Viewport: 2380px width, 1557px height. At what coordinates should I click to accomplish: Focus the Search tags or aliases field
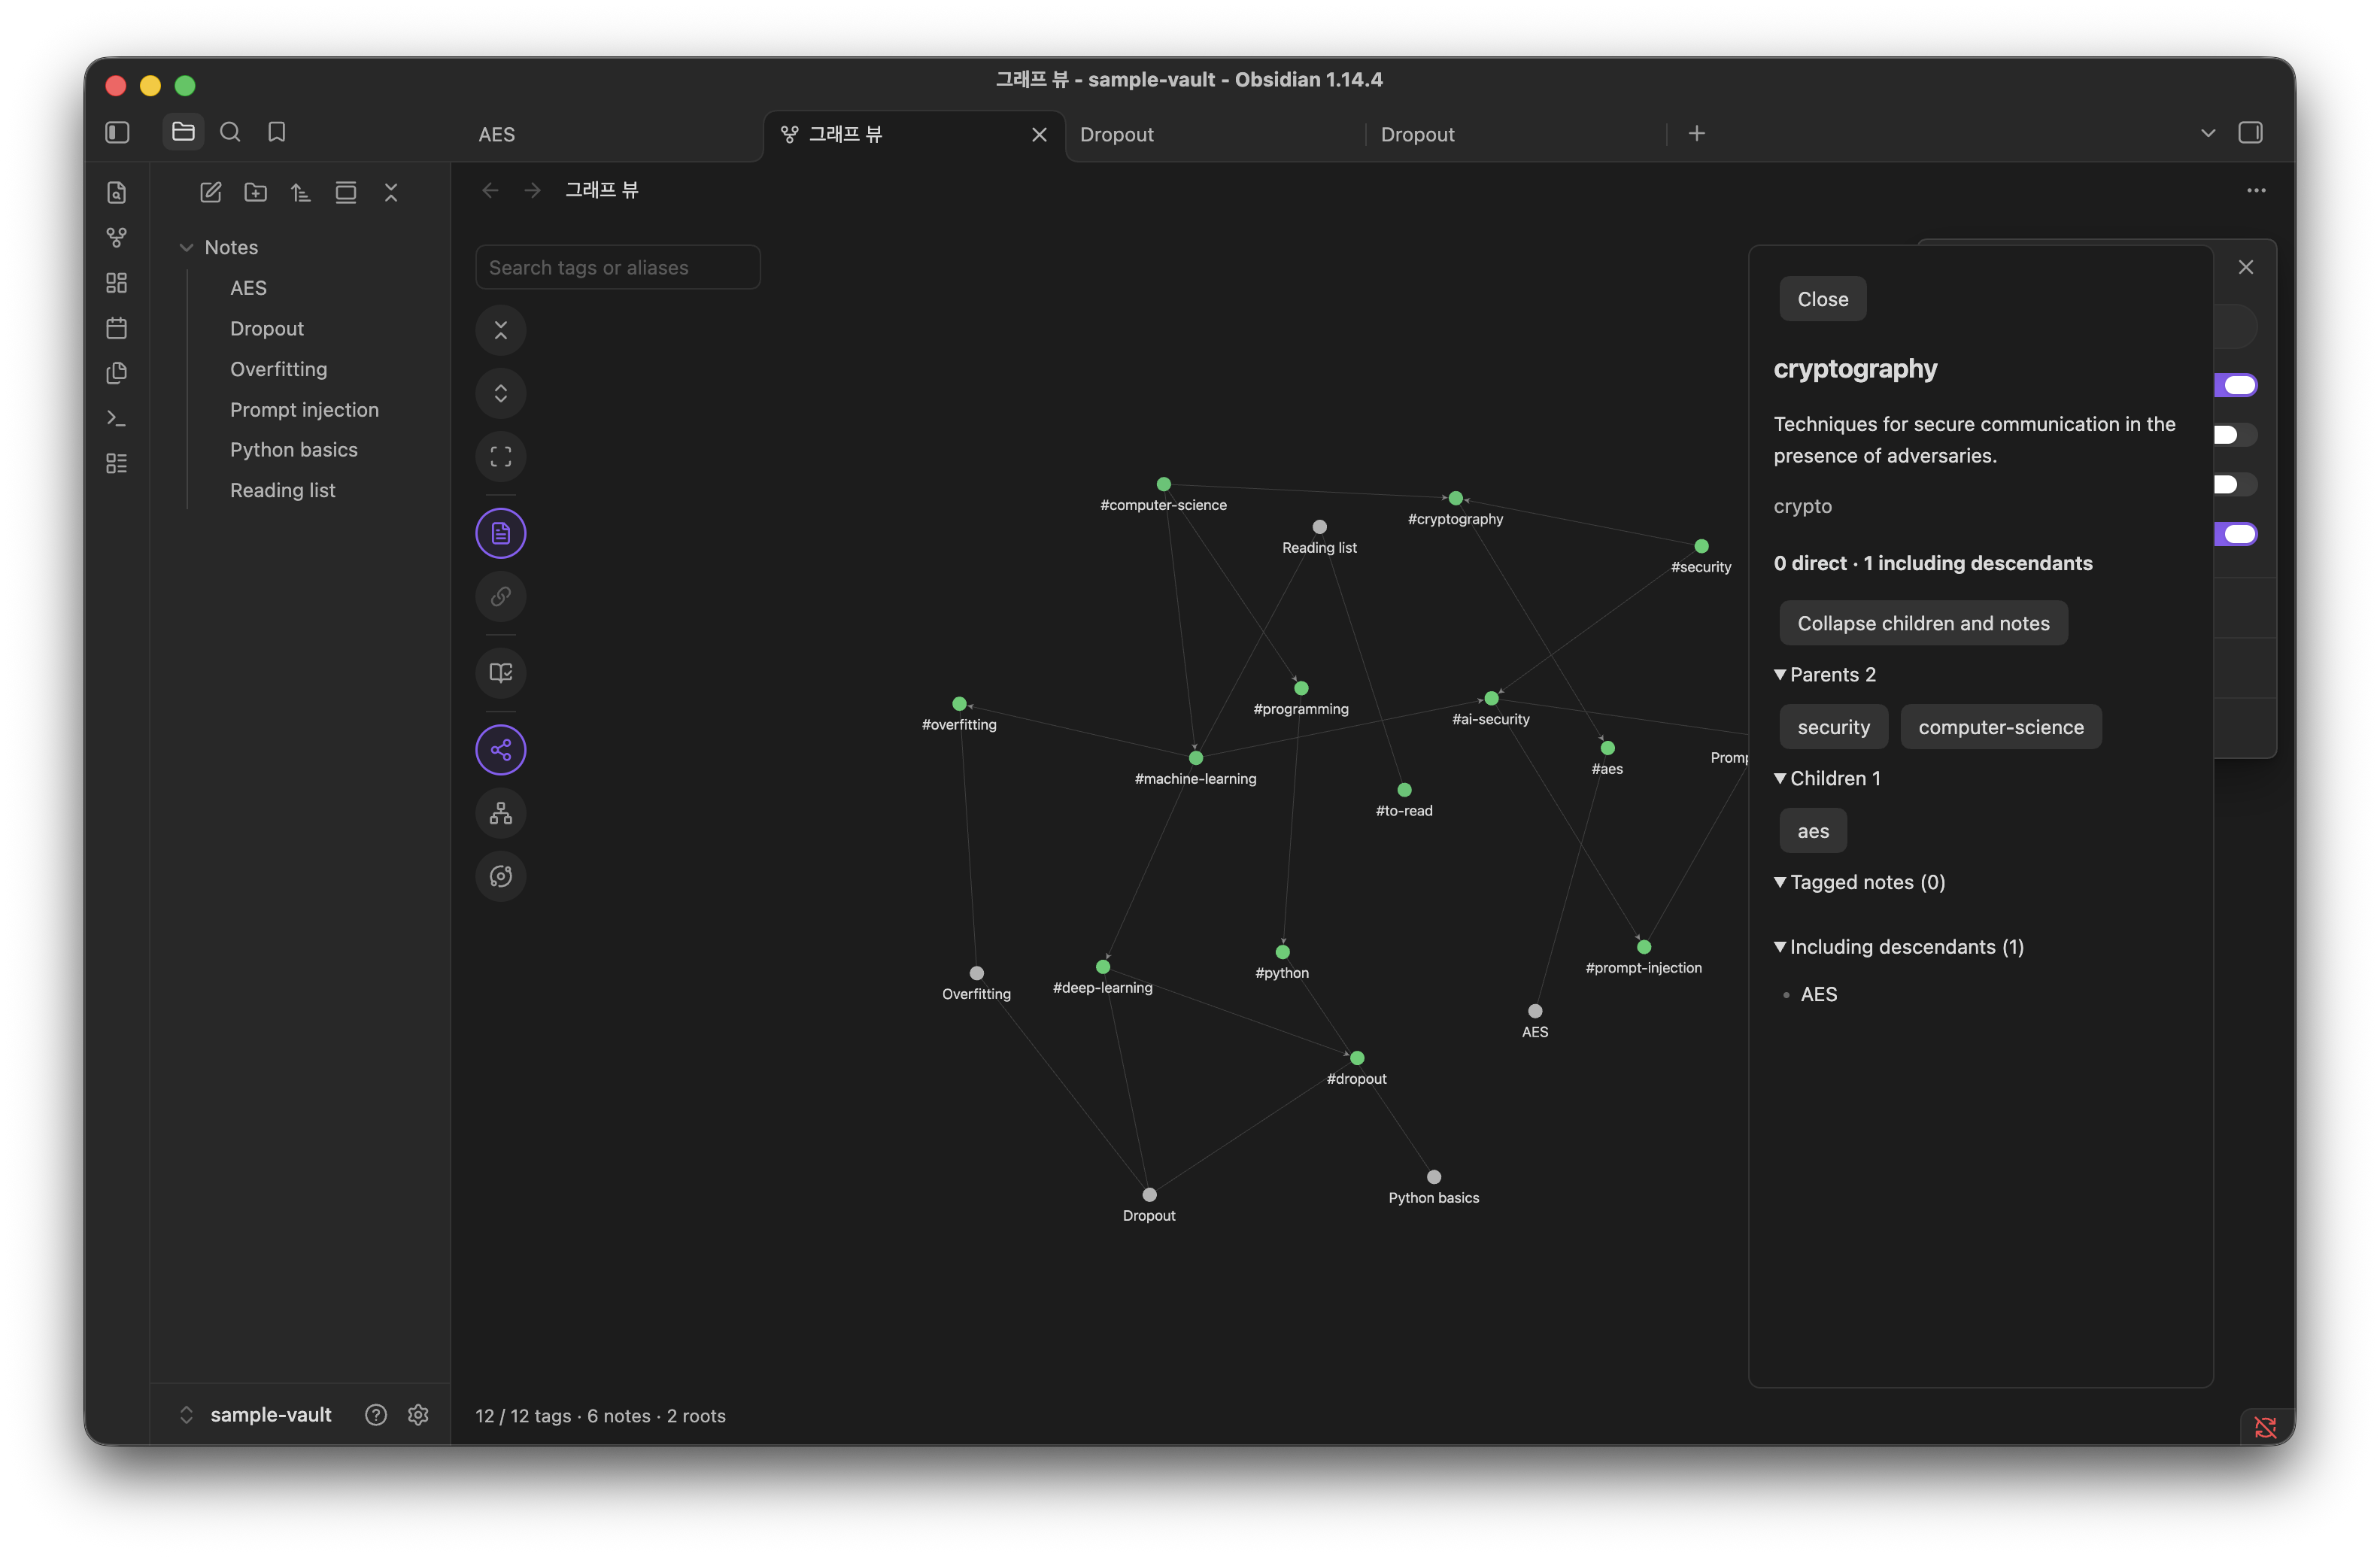pyautogui.click(x=618, y=267)
